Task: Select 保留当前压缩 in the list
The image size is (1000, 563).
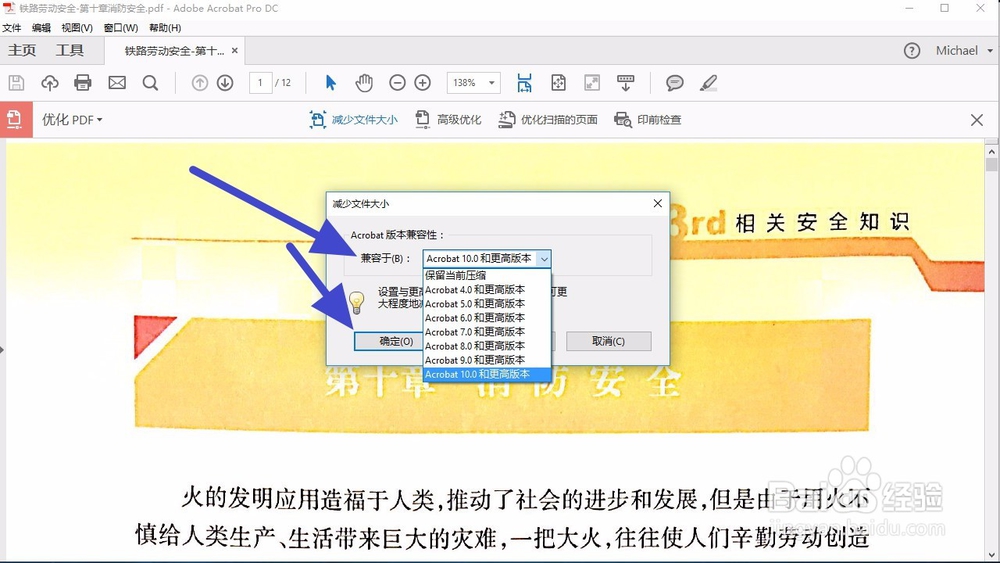Action: click(487, 275)
